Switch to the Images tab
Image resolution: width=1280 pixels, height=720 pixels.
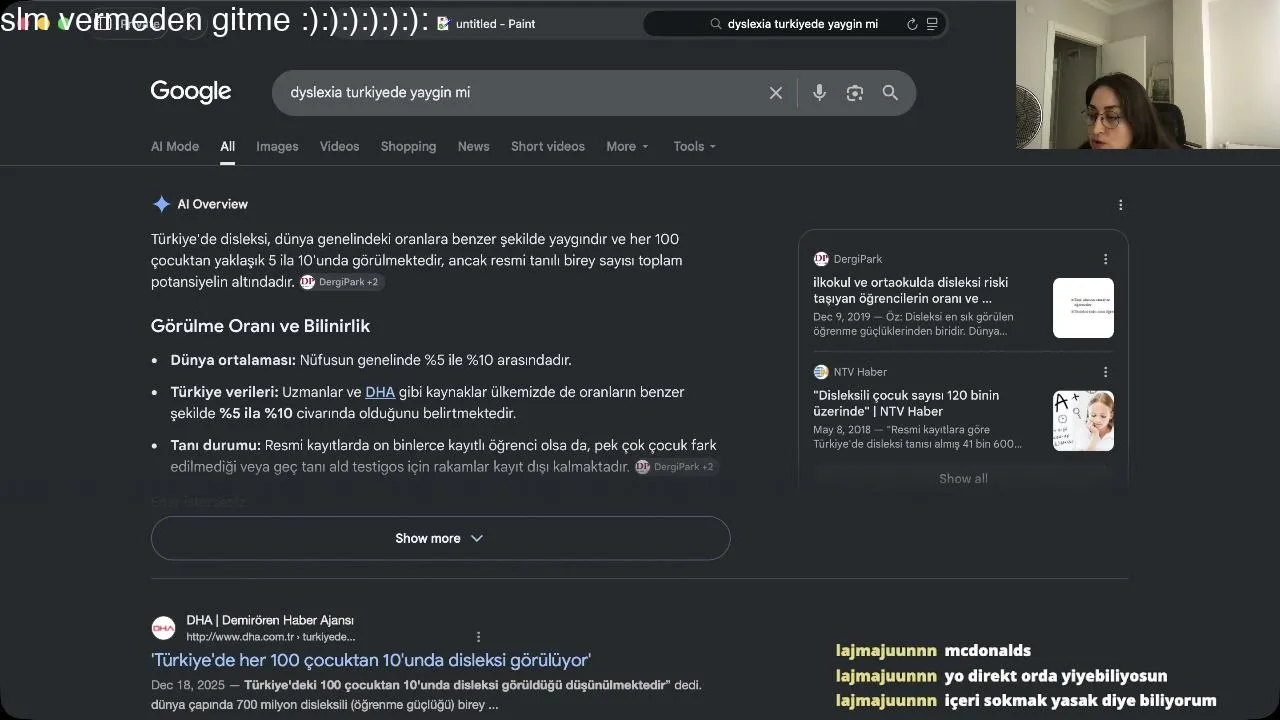click(x=277, y=146)
